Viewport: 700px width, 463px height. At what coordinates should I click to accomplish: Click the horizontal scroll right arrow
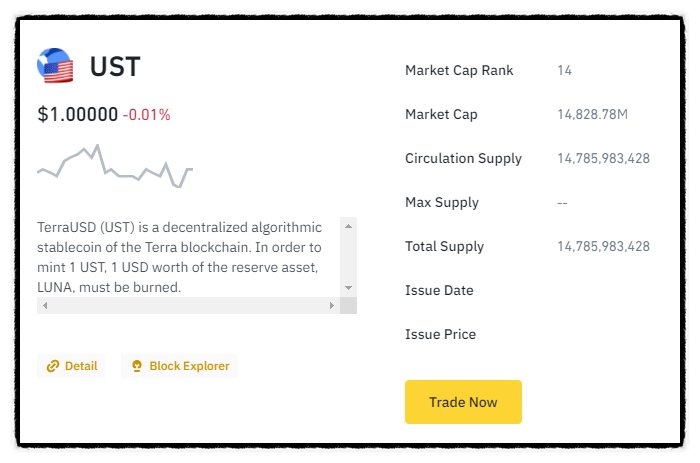pos(332,305)
